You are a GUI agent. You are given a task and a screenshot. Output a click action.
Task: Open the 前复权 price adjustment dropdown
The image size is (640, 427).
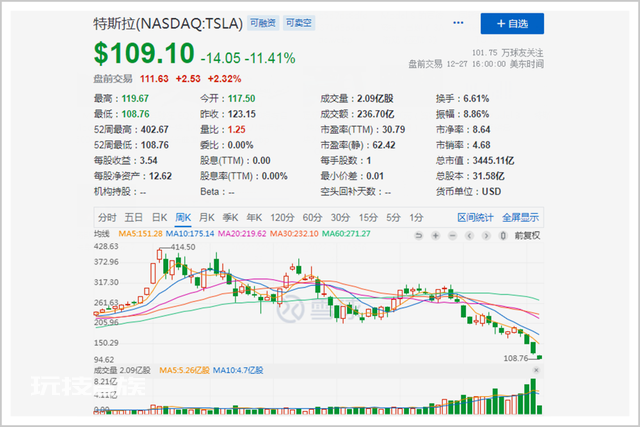pyautogui.click(x=527, y=236)
